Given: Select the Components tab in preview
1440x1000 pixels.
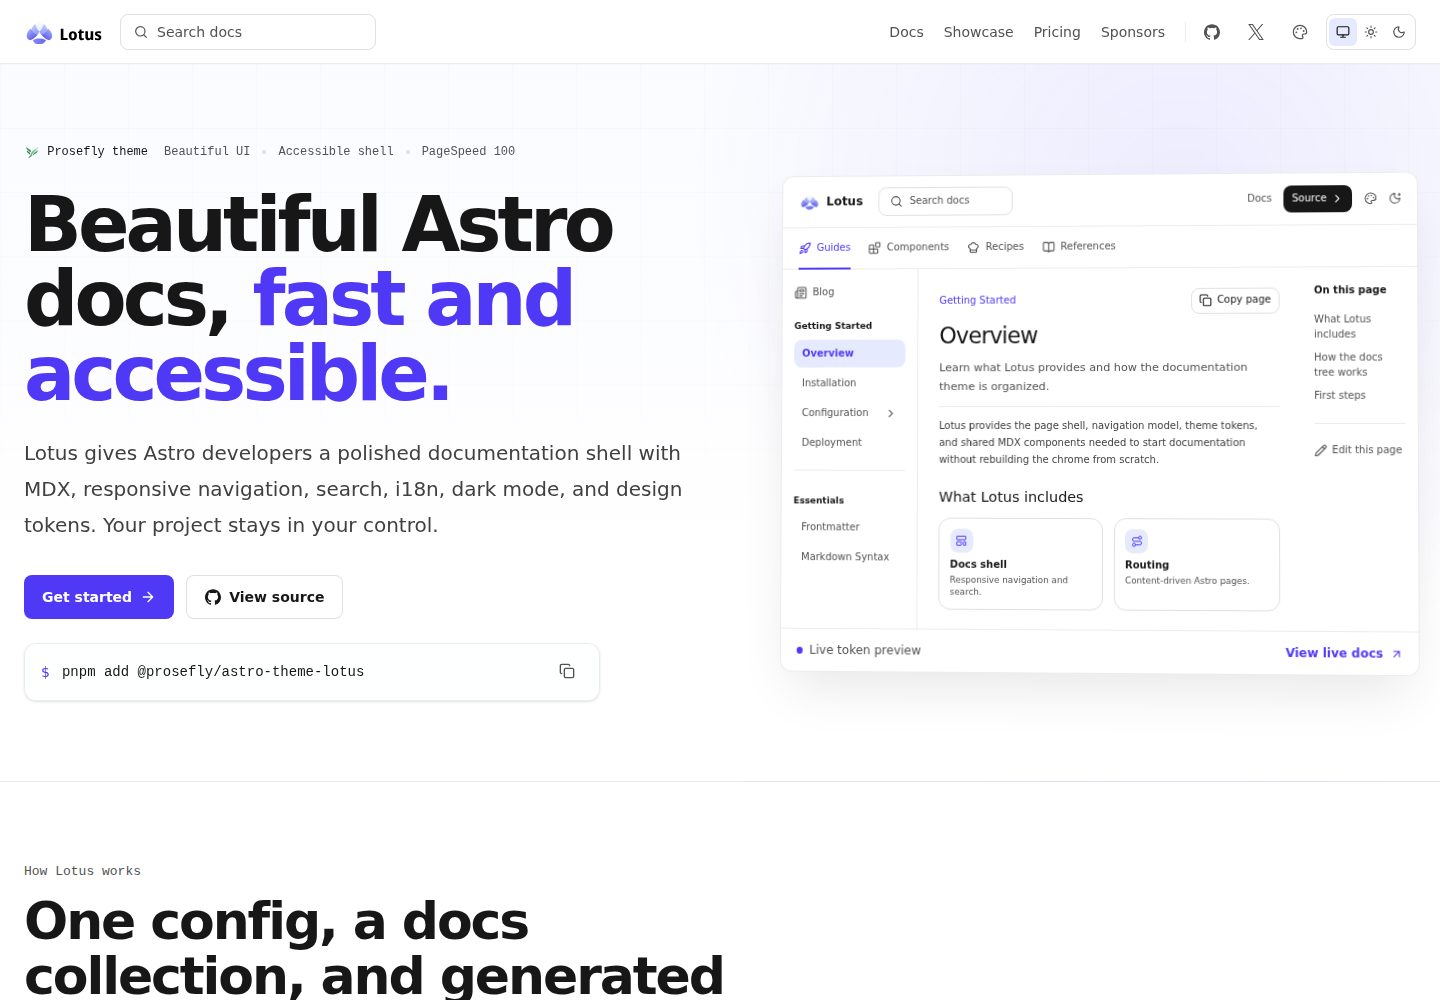Looking at the screenshot, I should pos(908,247).
